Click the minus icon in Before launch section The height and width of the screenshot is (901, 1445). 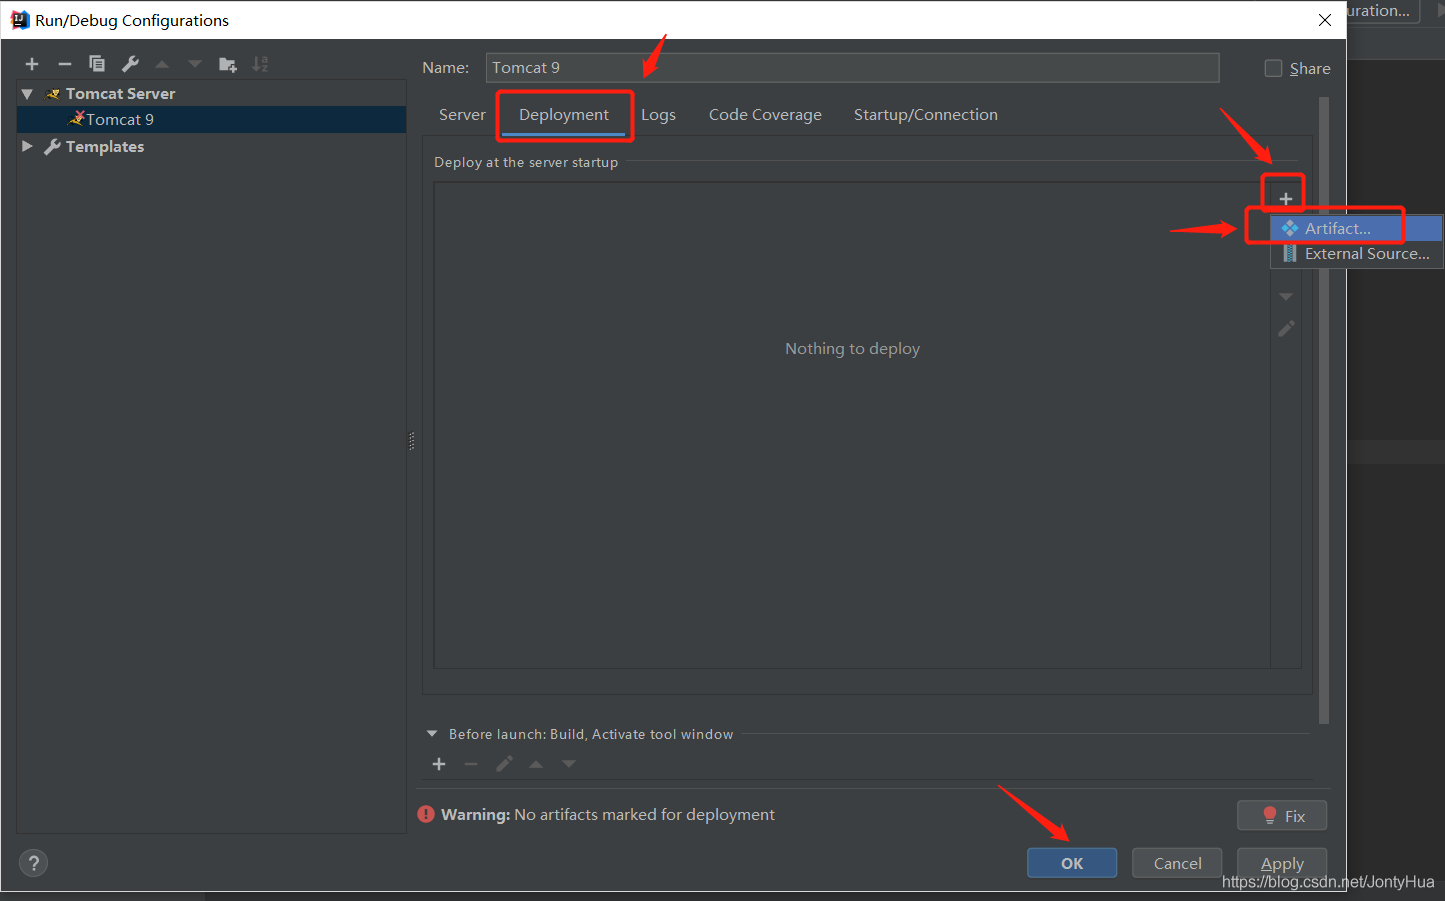[471, 763]
